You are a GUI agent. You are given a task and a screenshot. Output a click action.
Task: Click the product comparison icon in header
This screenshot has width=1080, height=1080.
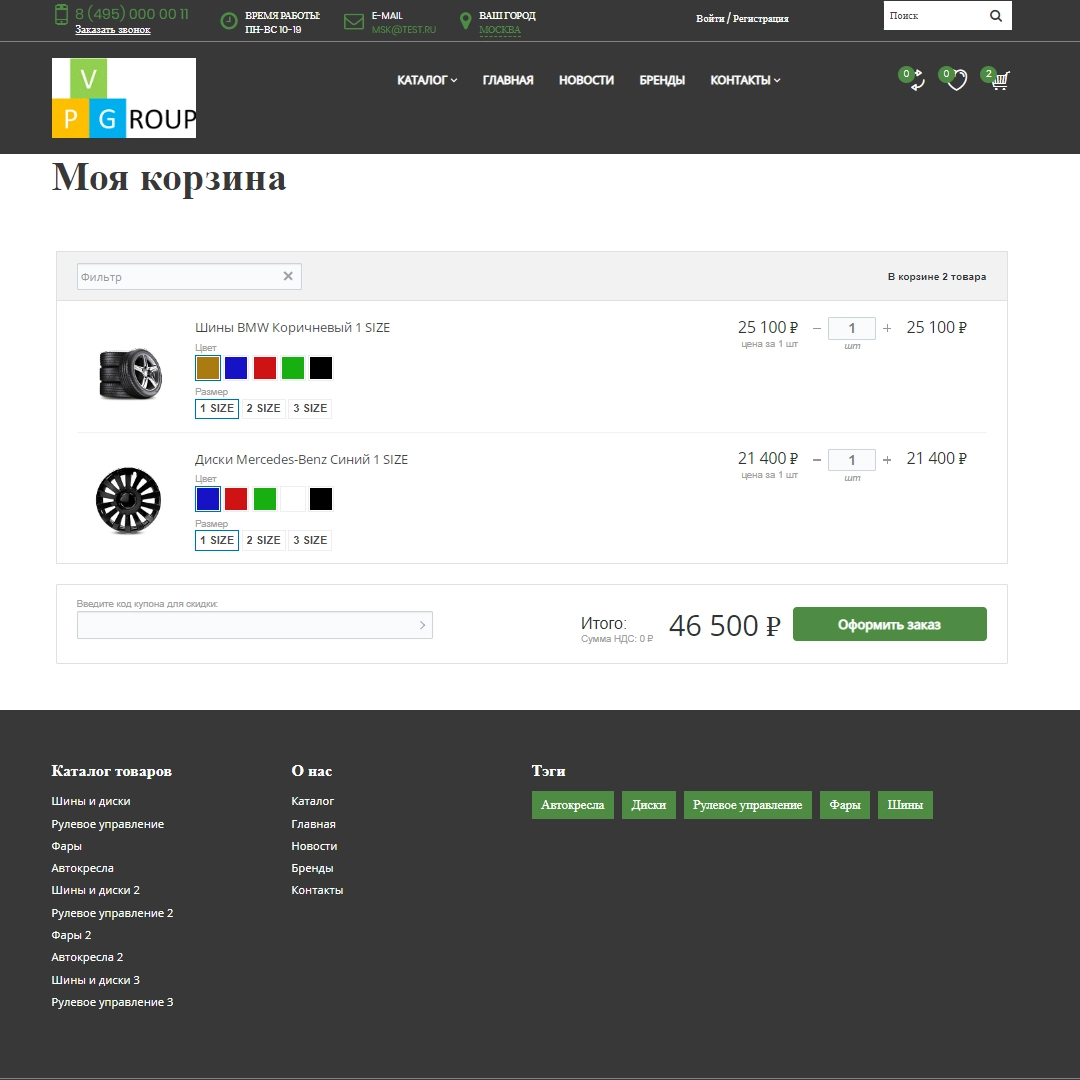[911, 80]
